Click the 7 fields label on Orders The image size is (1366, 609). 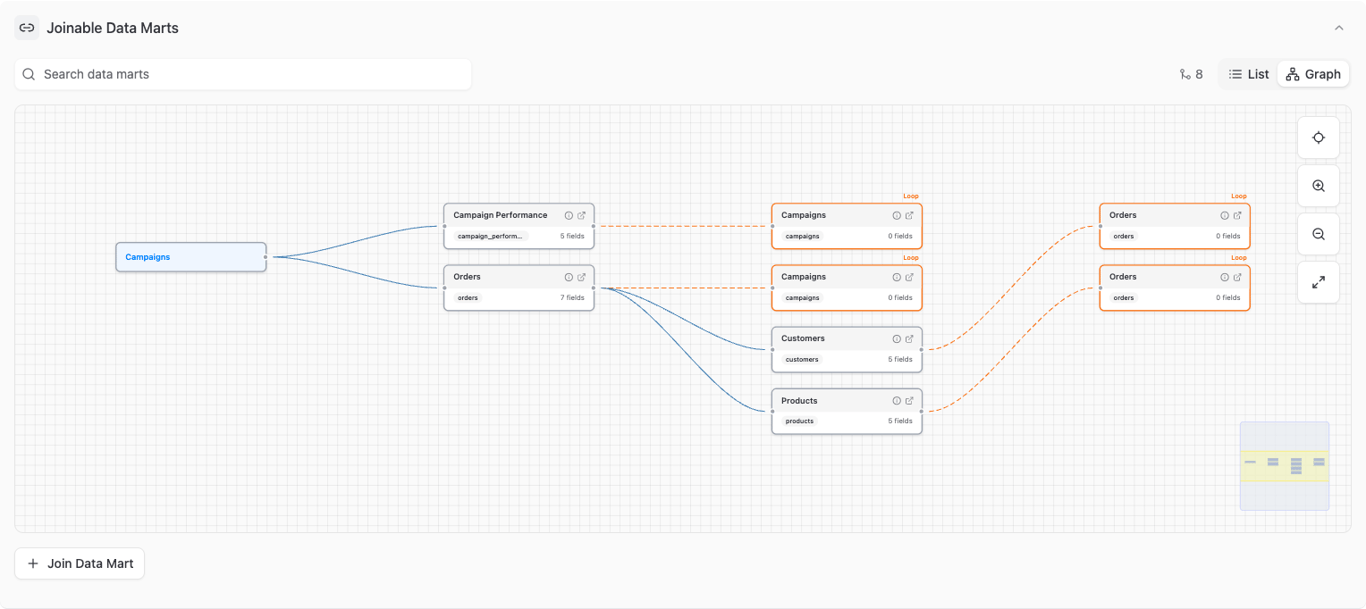[x=572, y=298]
